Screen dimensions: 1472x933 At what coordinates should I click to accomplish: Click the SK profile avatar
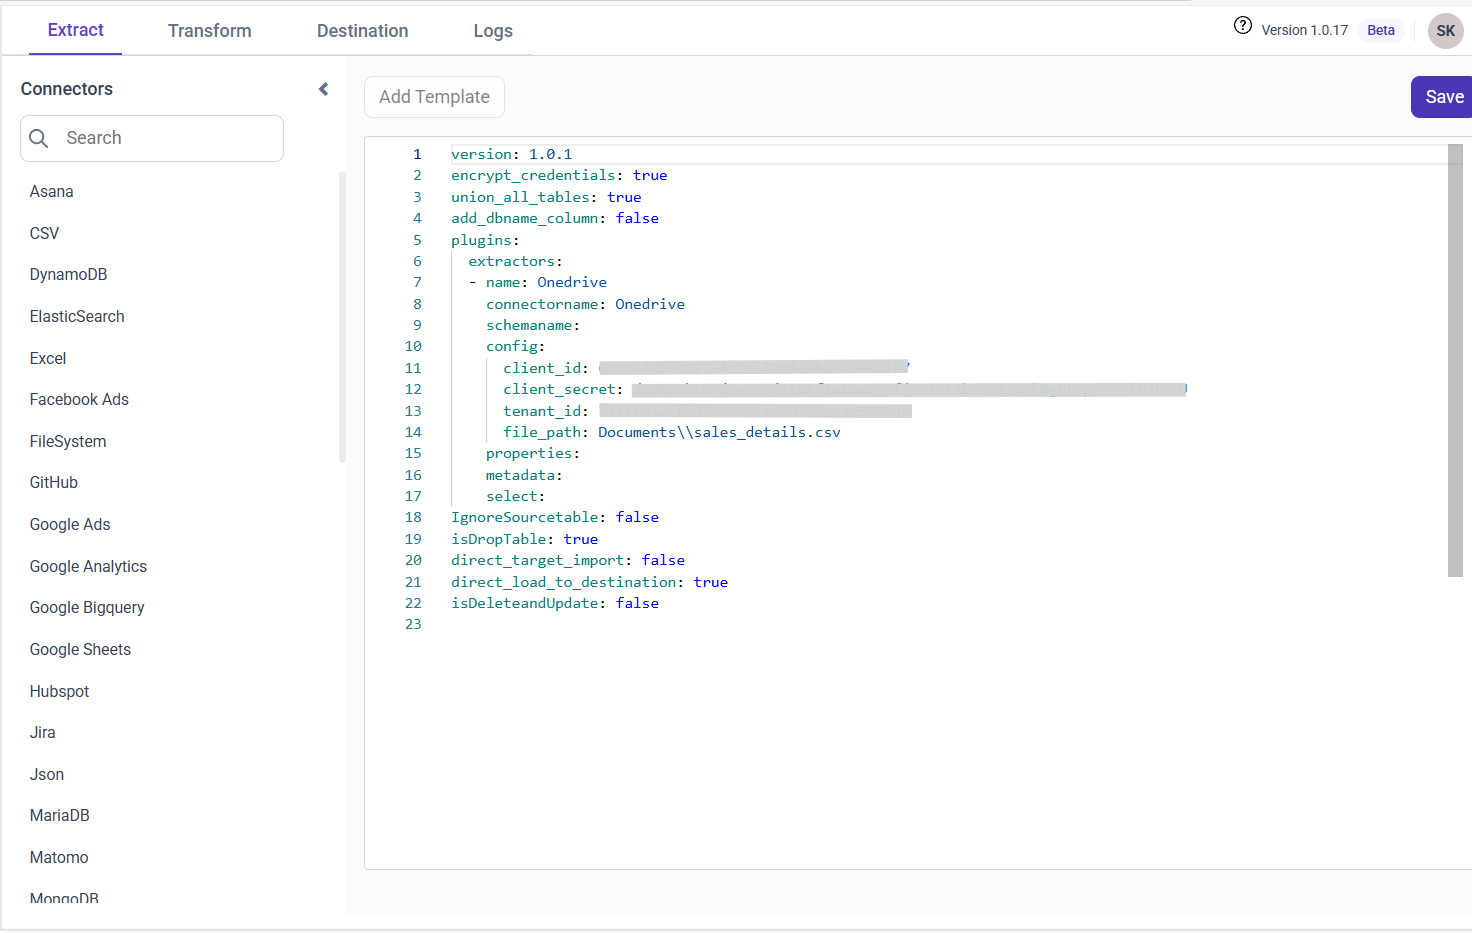(1445, 31)
